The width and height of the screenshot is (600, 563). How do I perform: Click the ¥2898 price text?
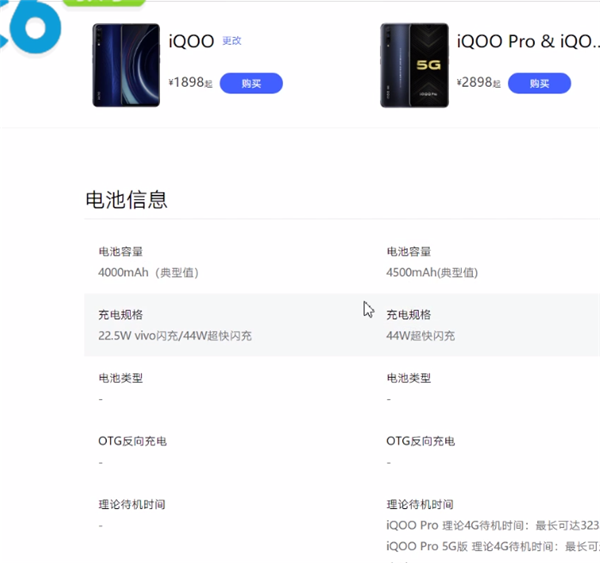pyautogui.click(x=479, y=82)
